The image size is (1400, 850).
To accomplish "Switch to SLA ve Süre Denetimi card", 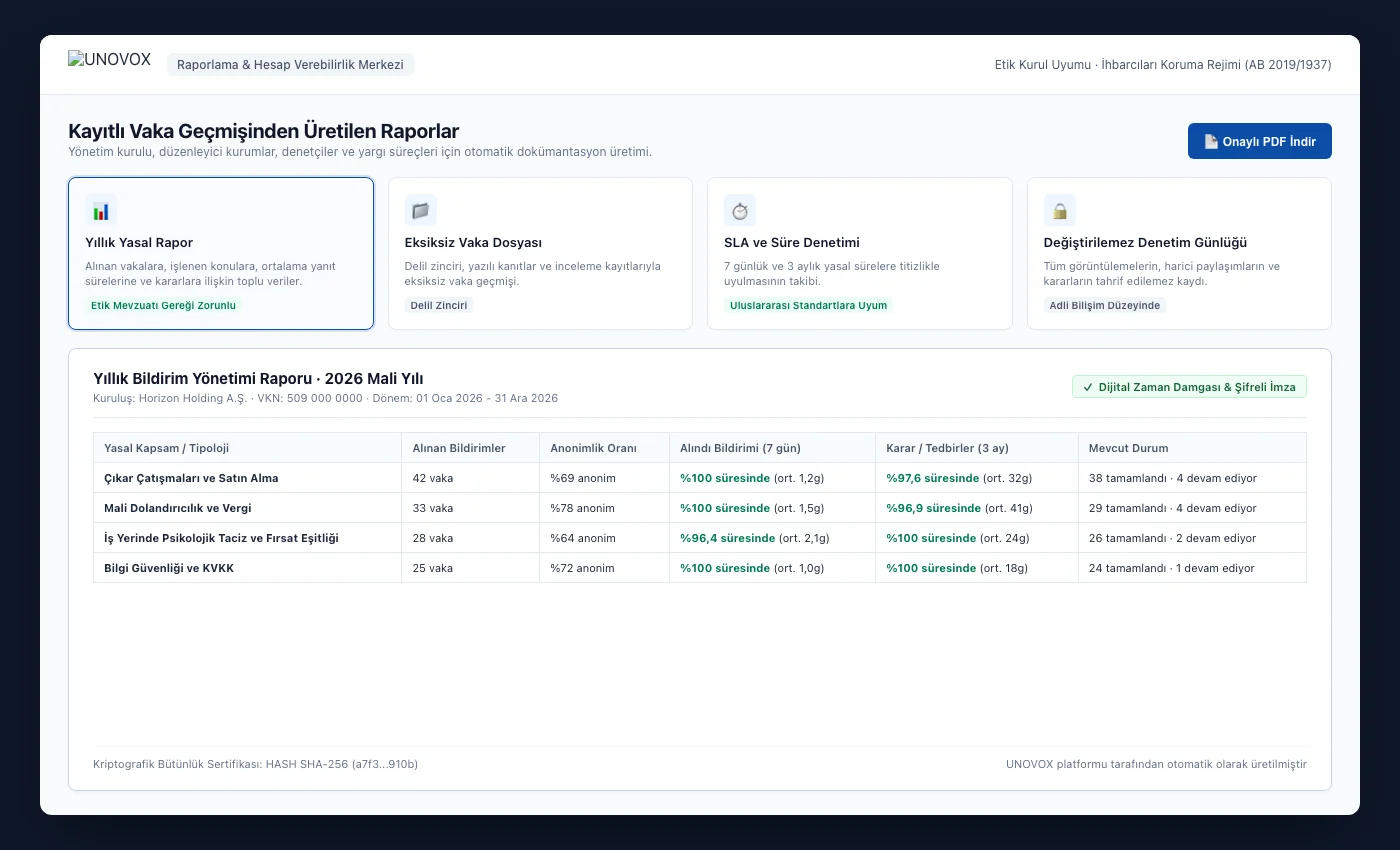I will pyautogui.click(x=860, y=253).
